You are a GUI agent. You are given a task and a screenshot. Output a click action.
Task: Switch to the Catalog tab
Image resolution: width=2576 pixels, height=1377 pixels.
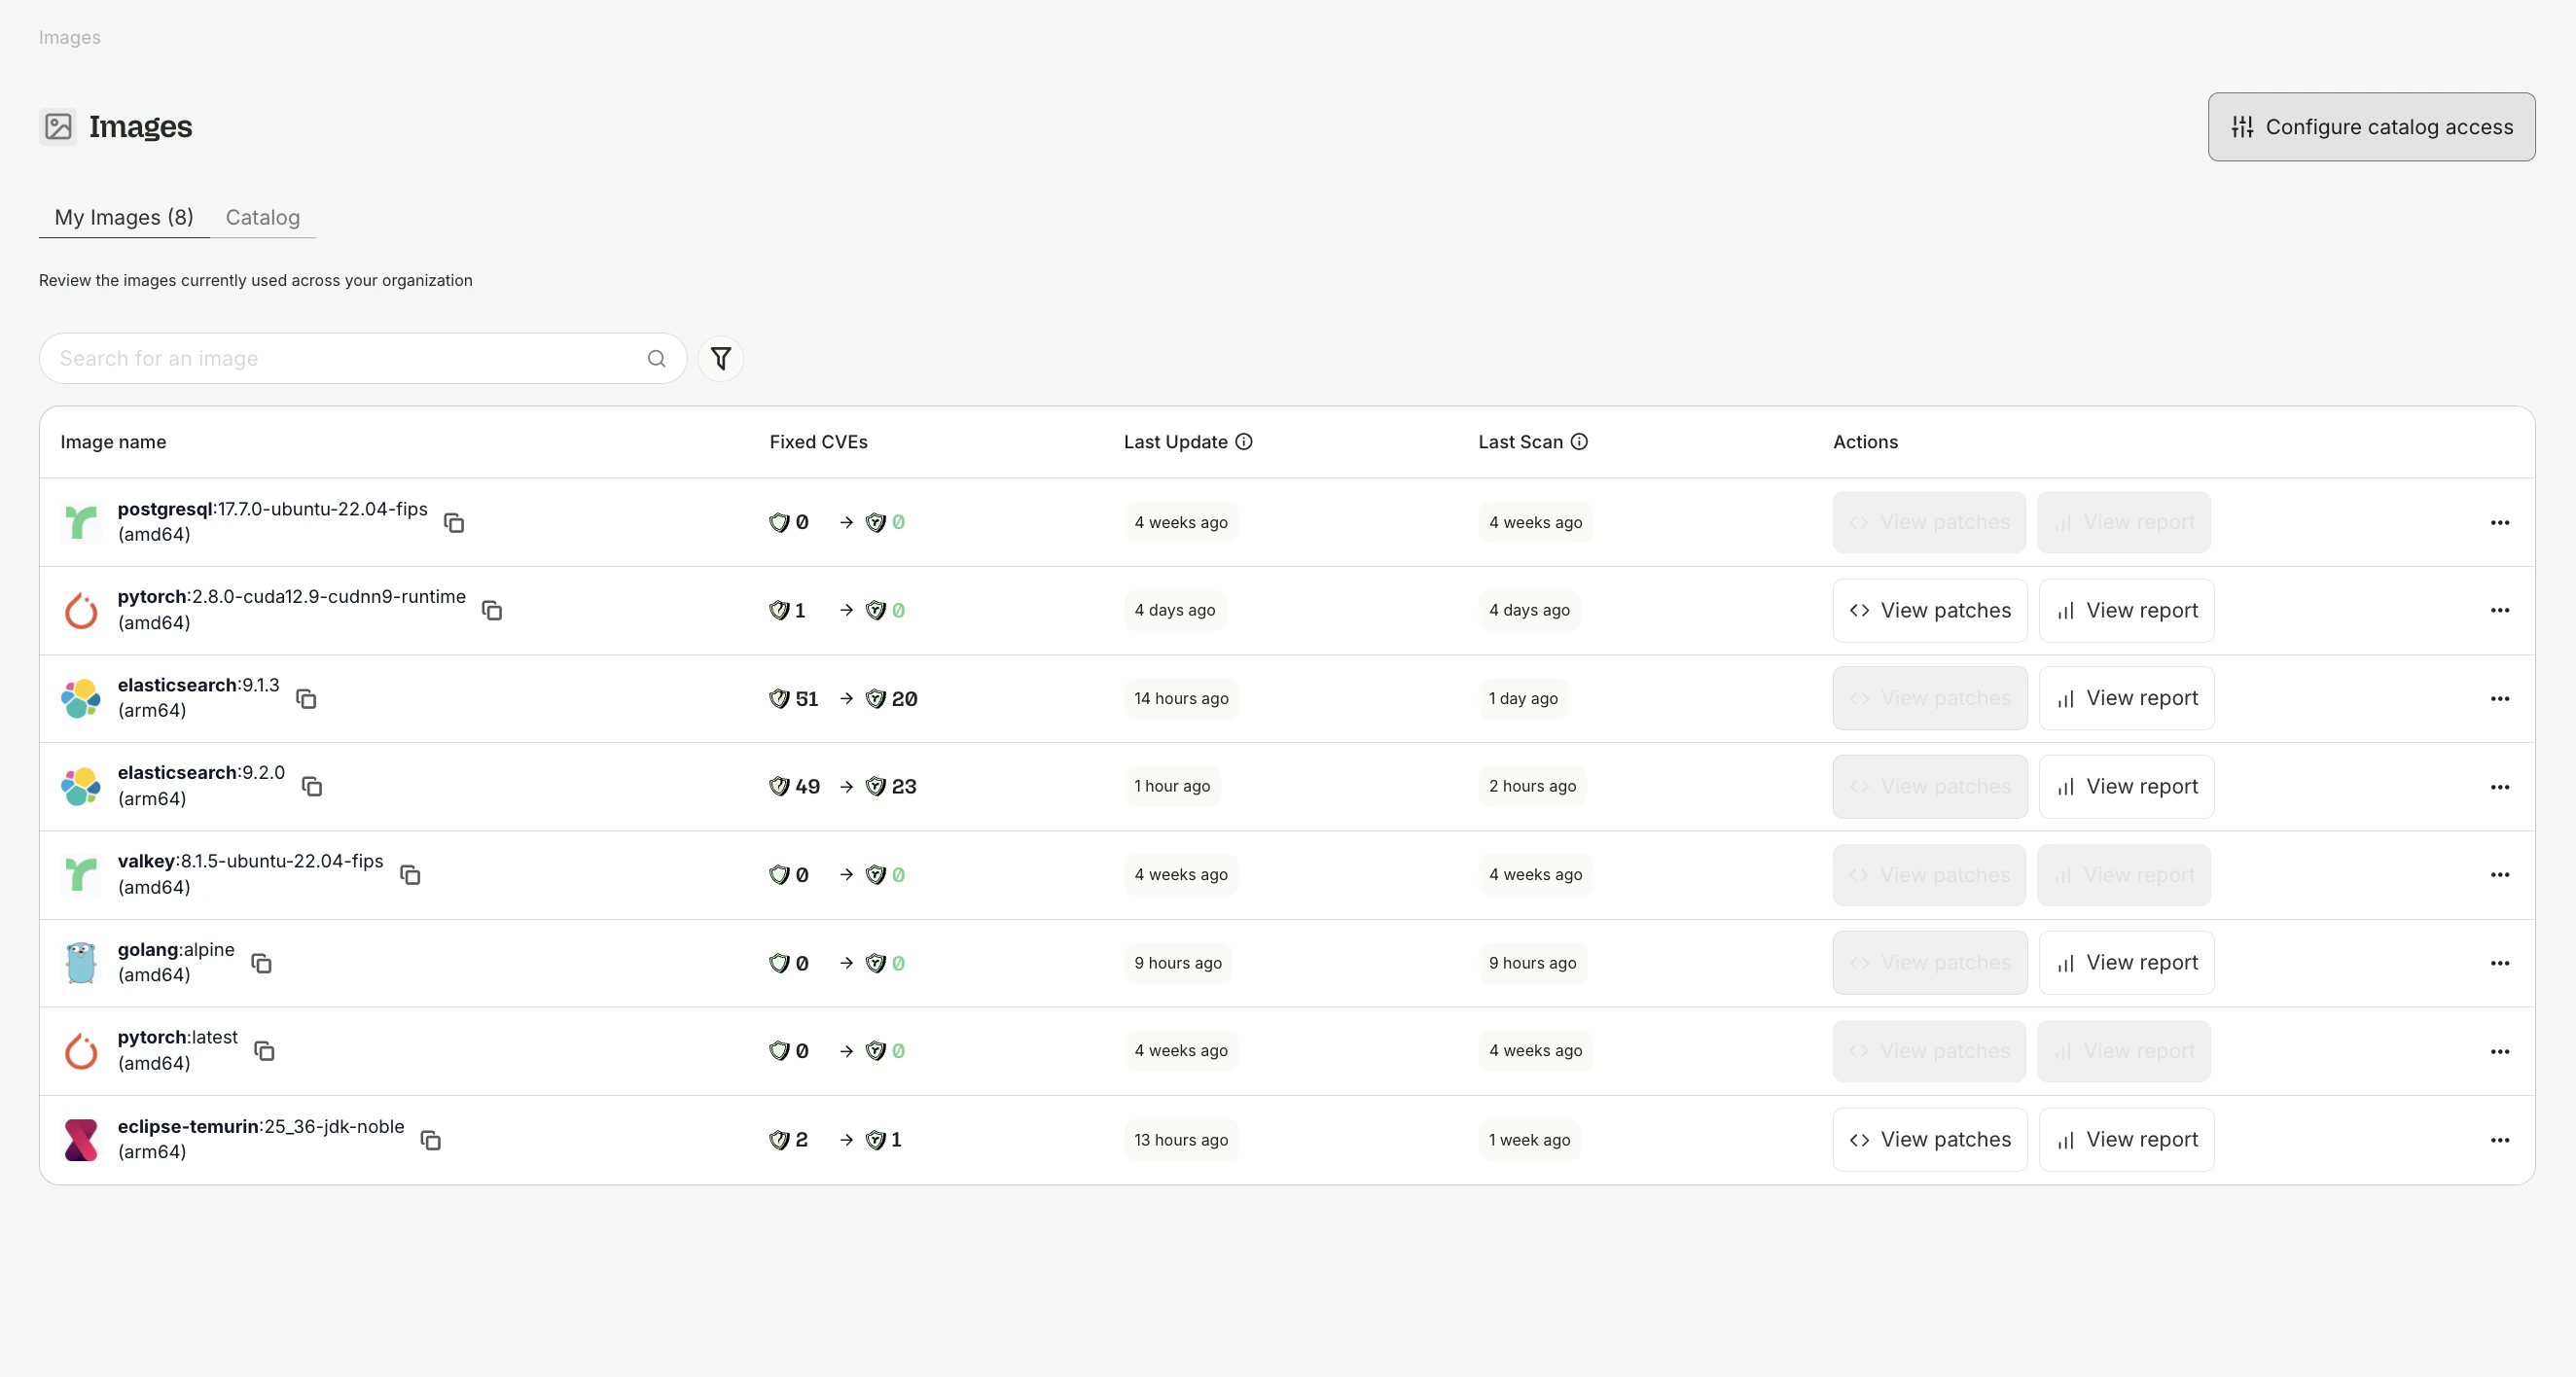262,217
